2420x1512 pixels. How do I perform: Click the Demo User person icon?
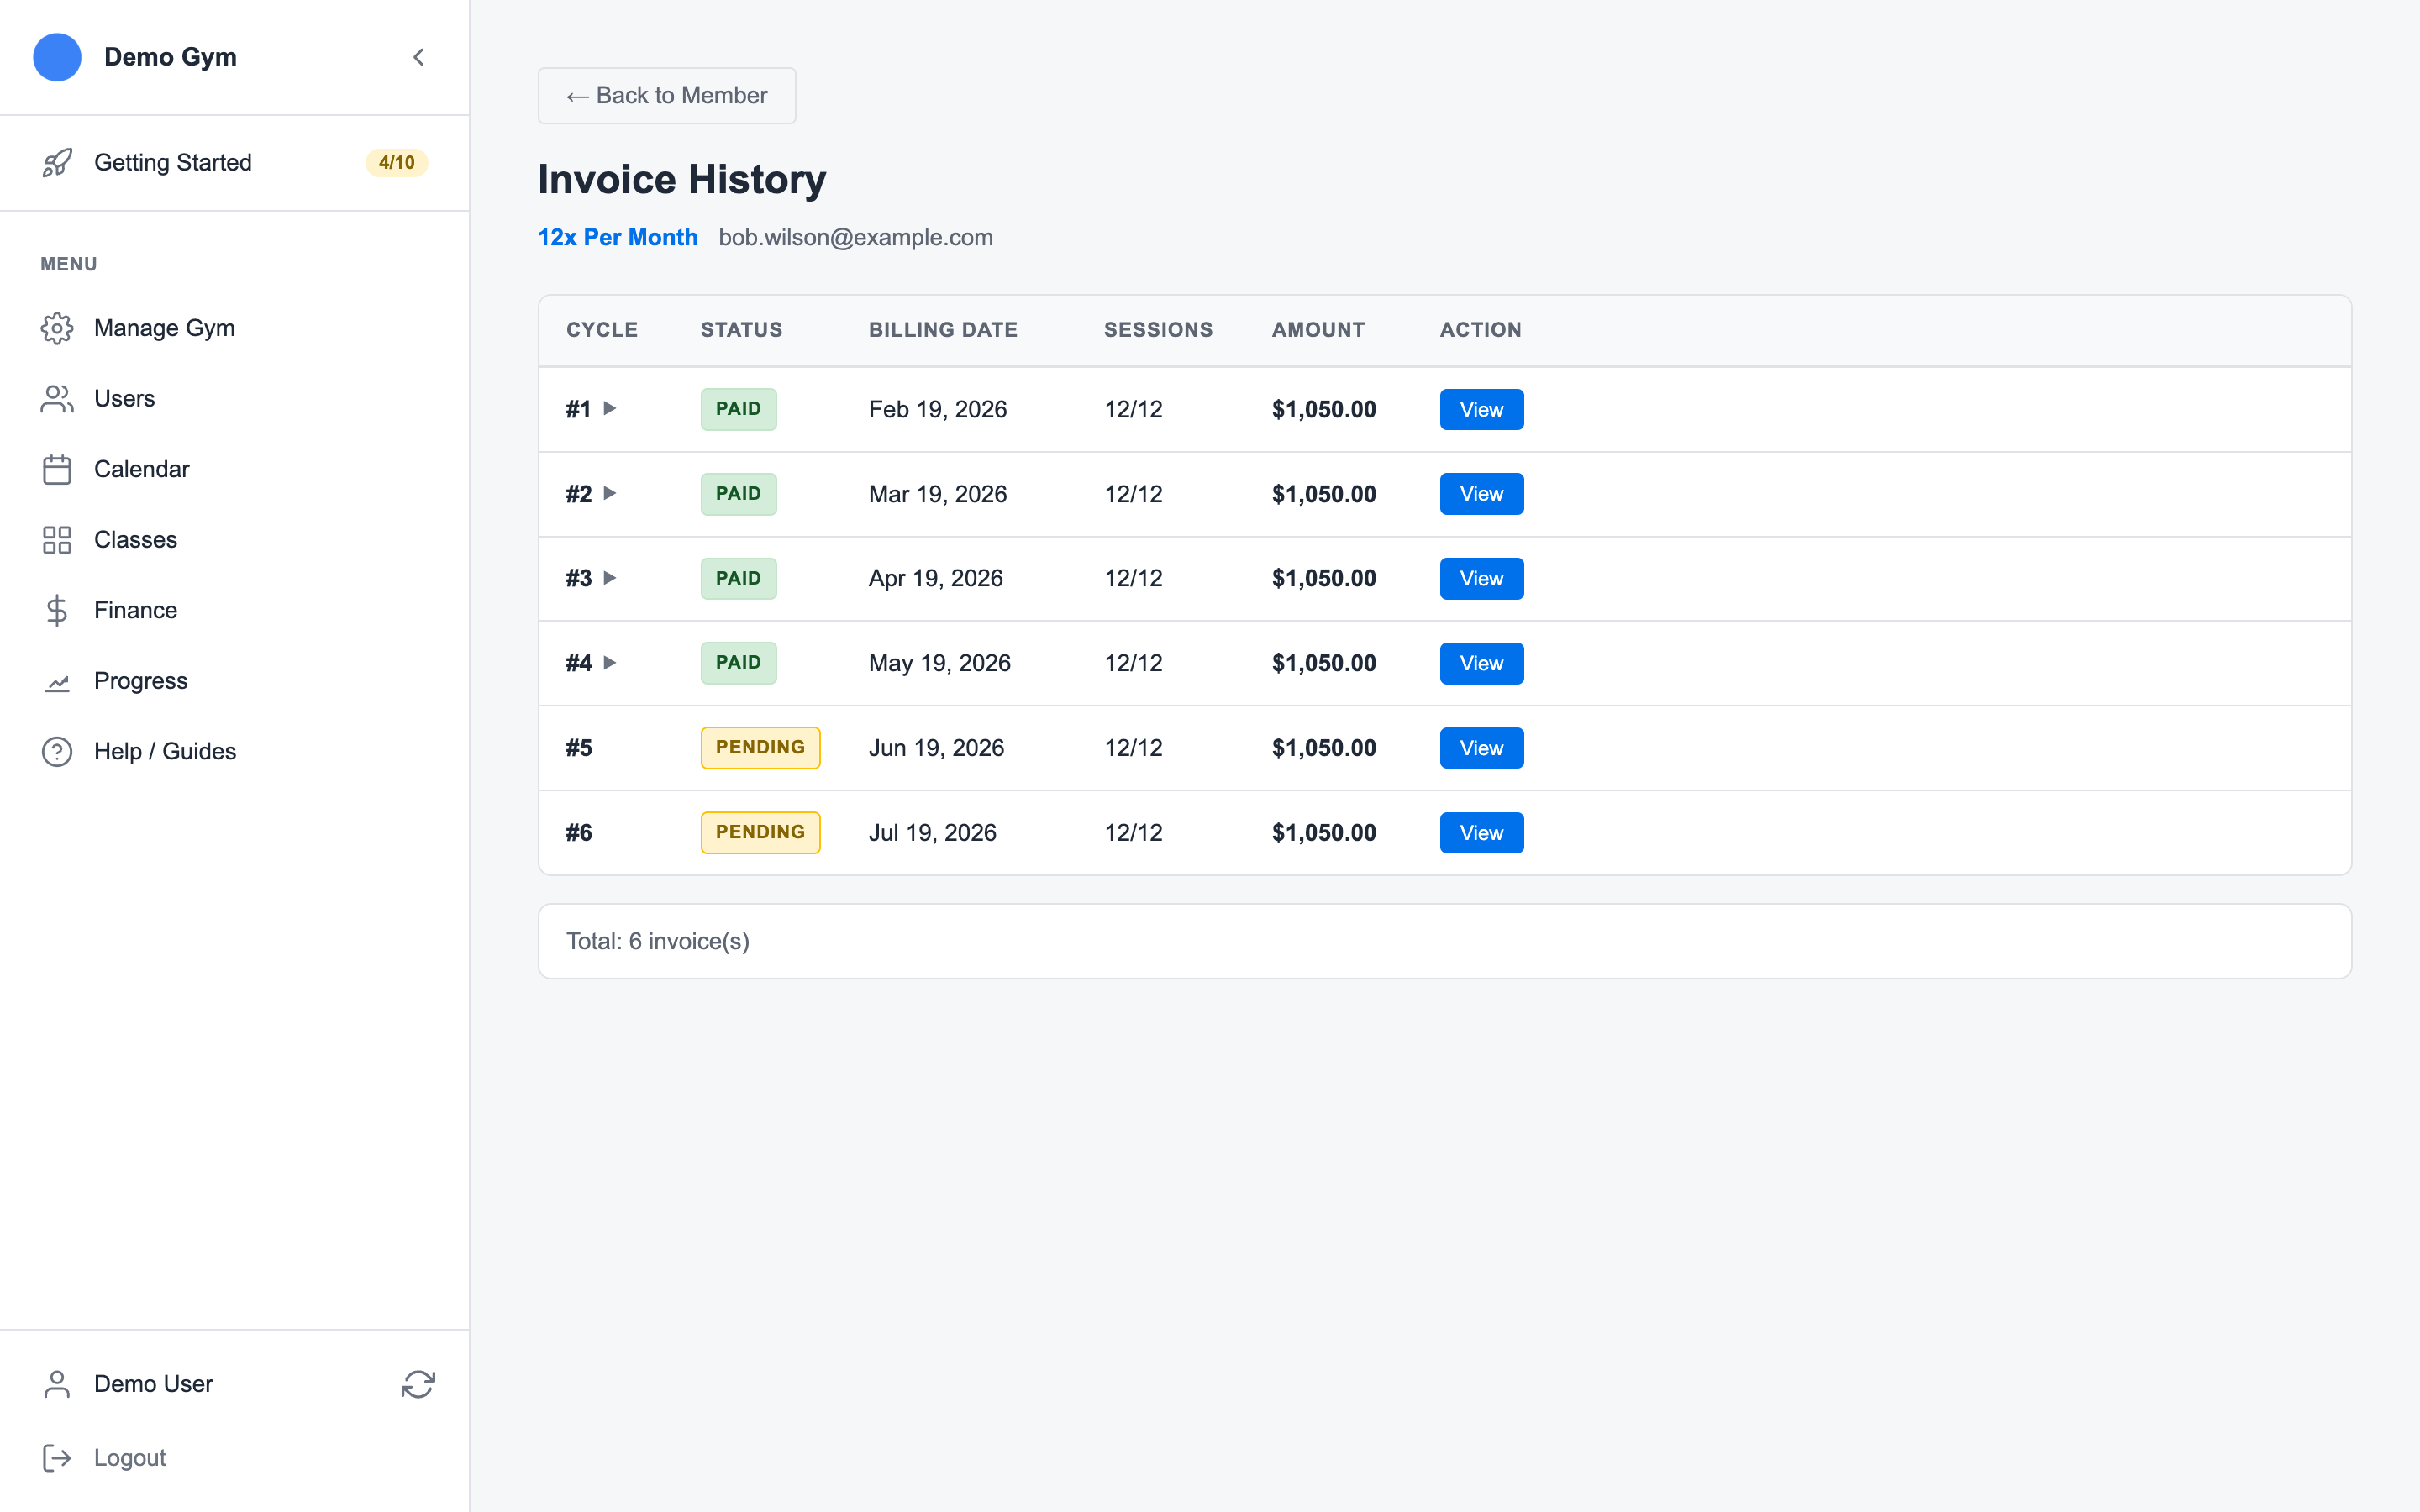point(57,1384)
